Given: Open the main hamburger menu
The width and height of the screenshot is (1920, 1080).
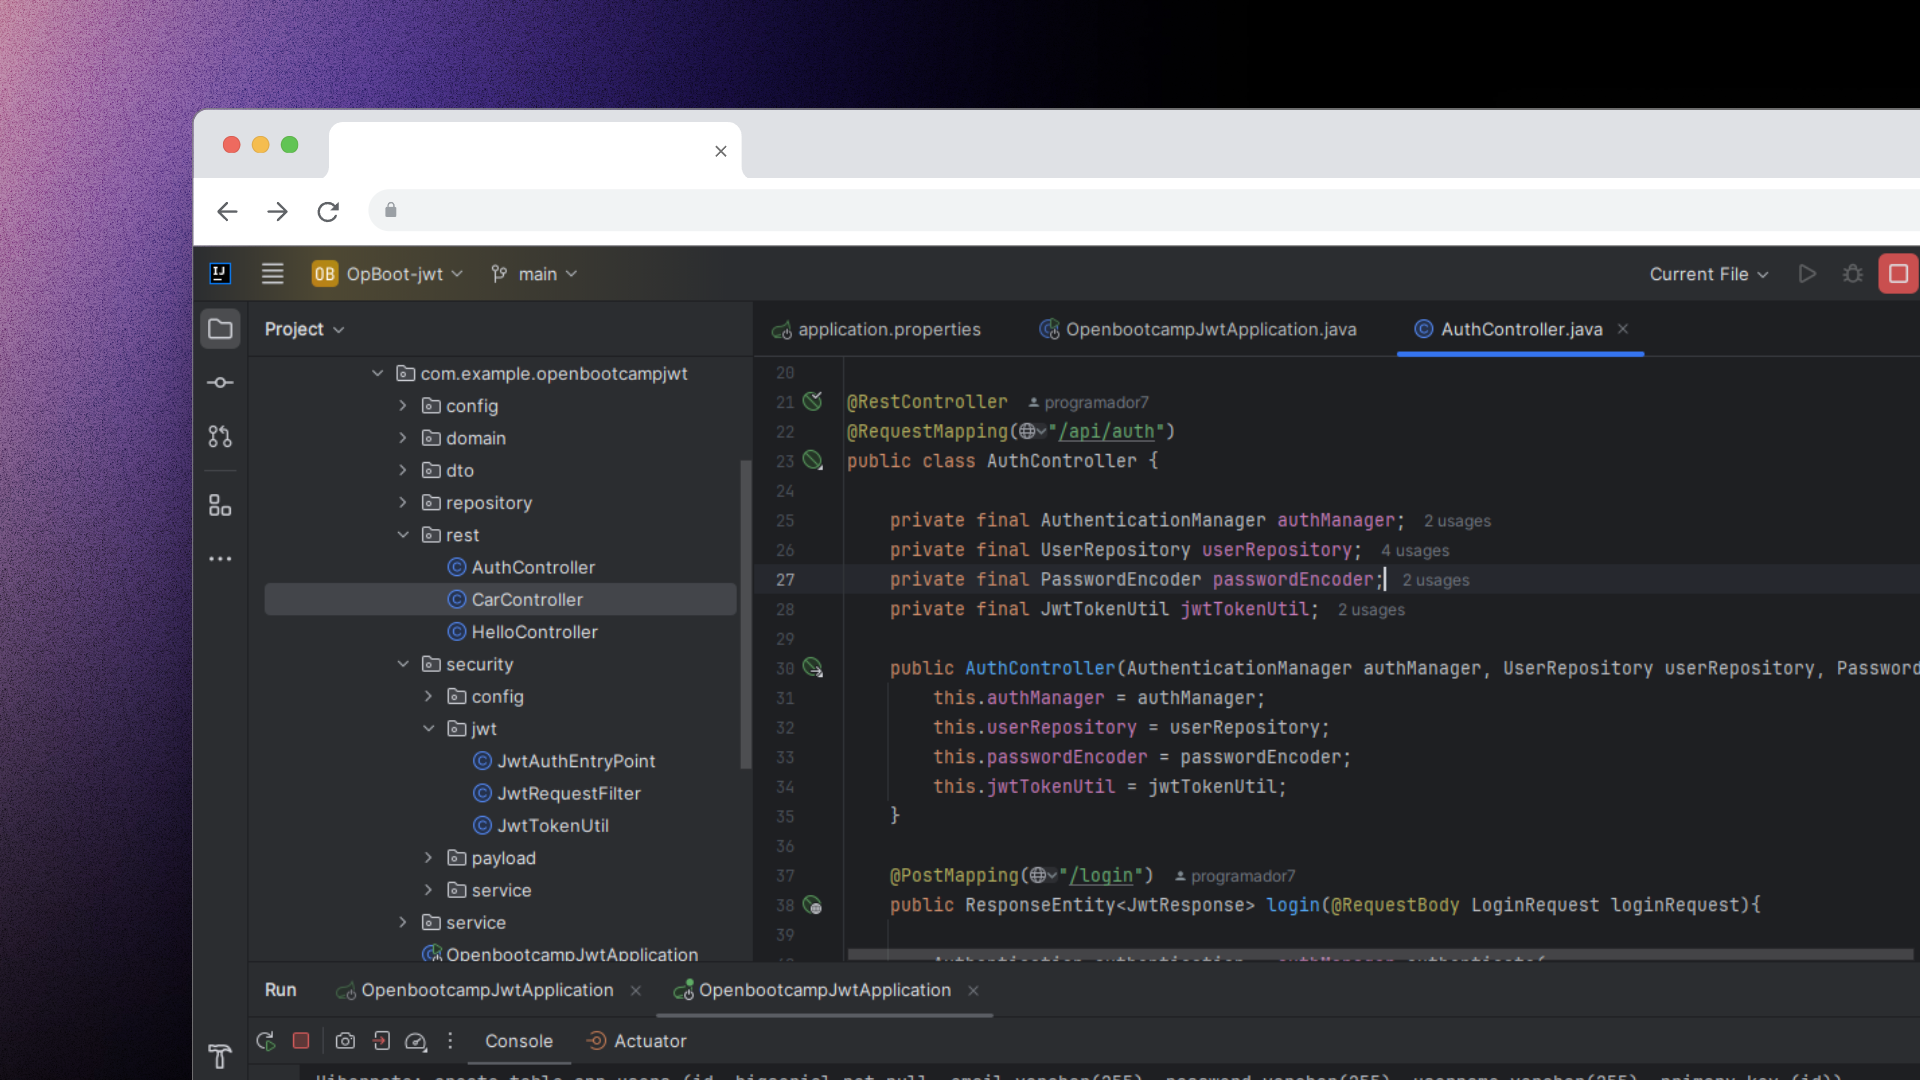Looking at the screenshot, I should pos(272,274).
